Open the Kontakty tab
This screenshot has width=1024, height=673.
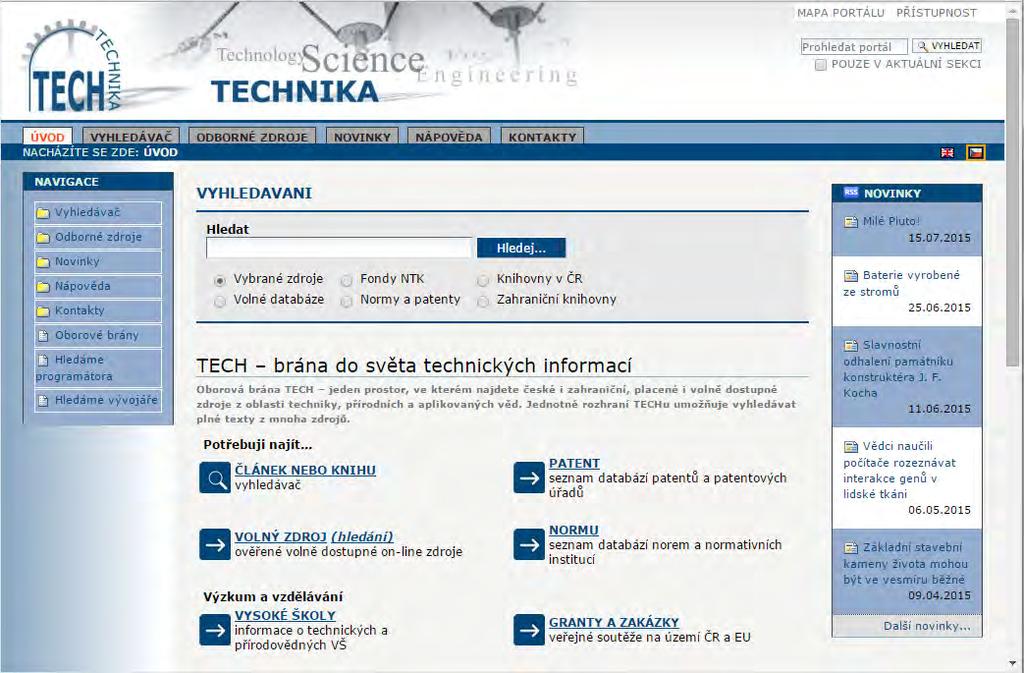[543, 136]
